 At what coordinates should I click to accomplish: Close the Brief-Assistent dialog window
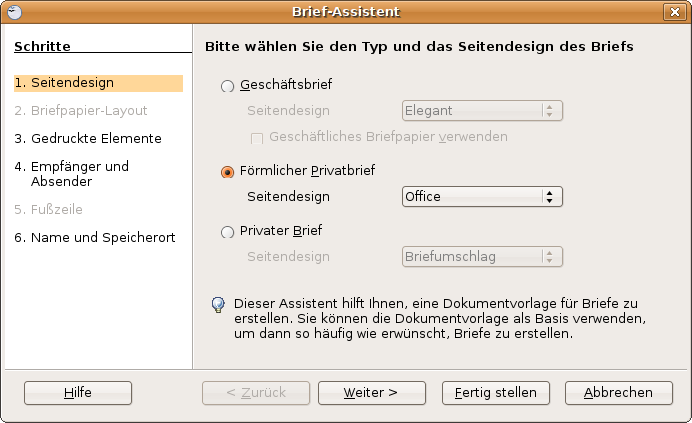click(674, 12)
